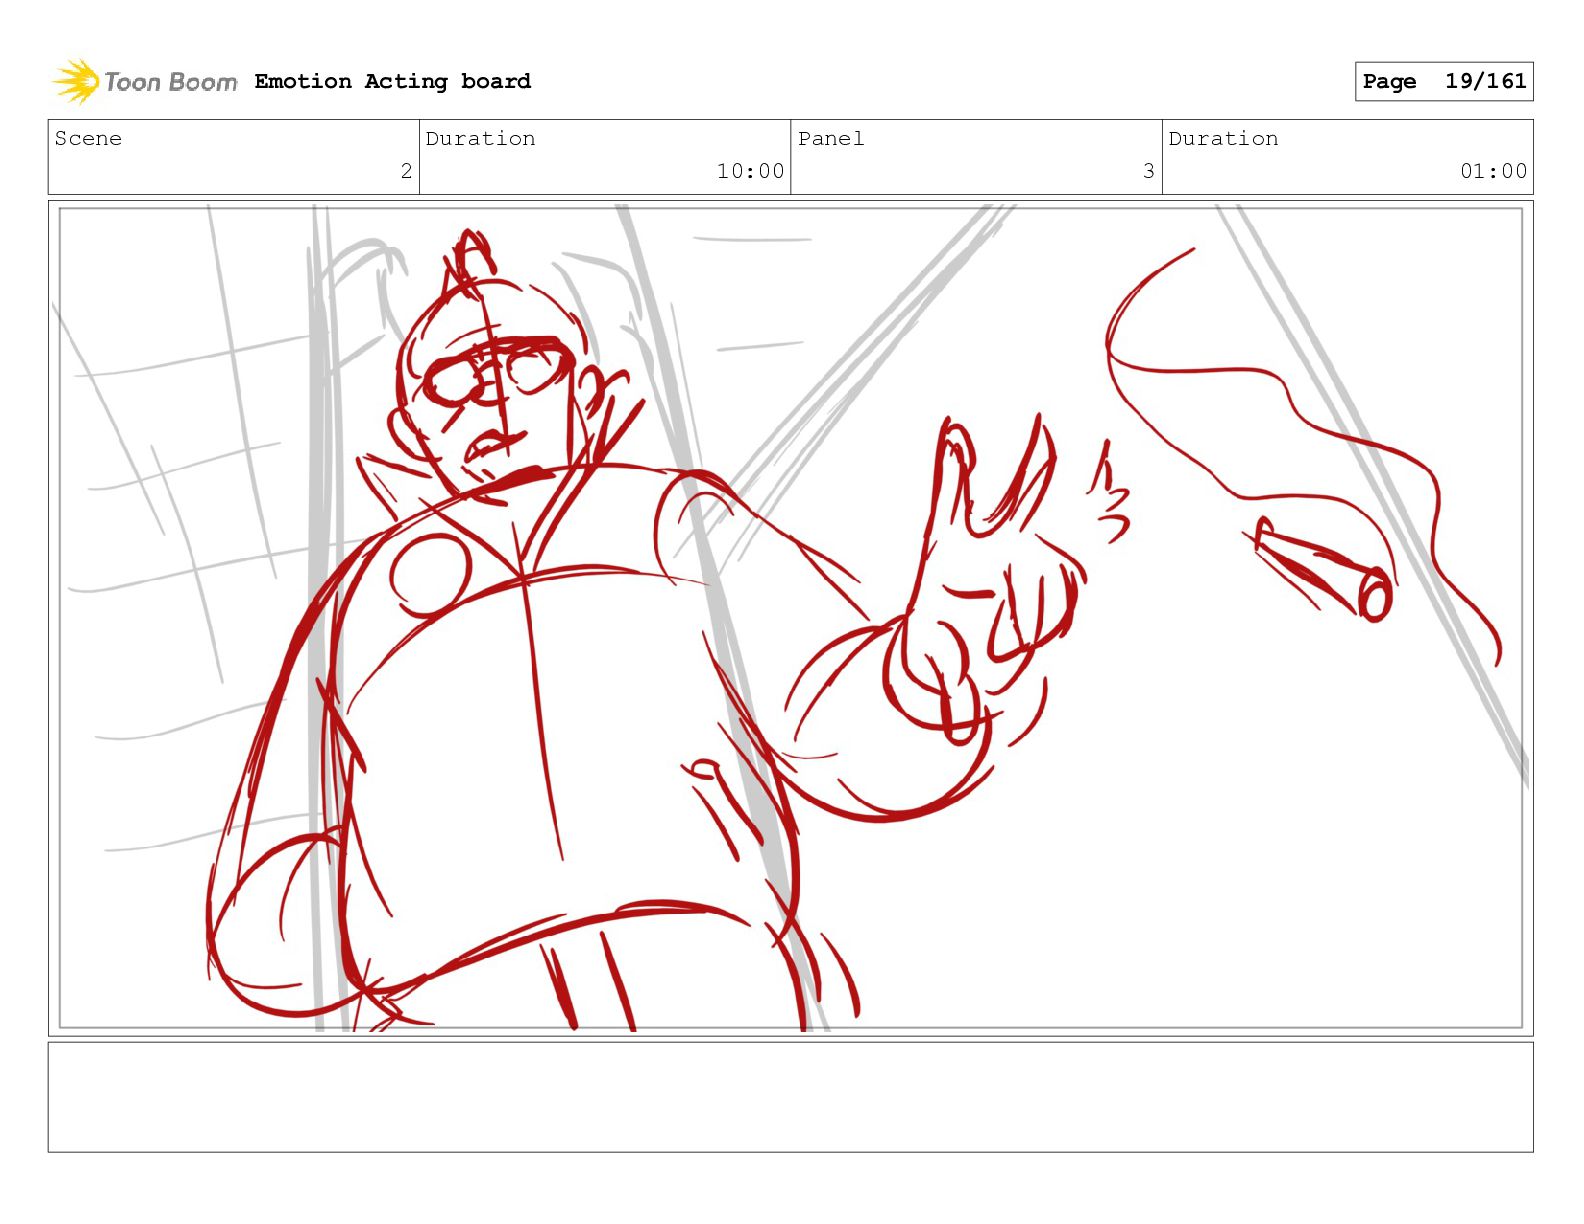Screen dimensions: 1584x1224
Task: Click the 'Panel' label
Action: (x=831, y=138)
